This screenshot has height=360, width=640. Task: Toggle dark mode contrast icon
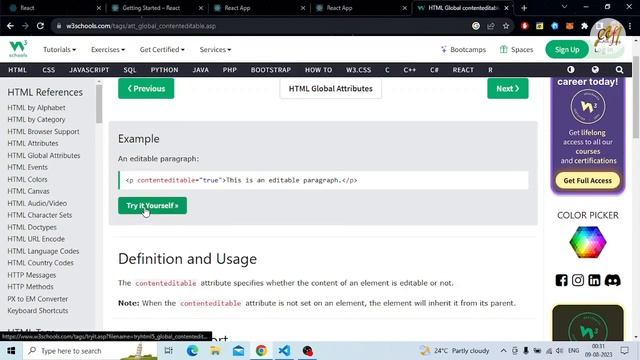(x=571, y=70)
